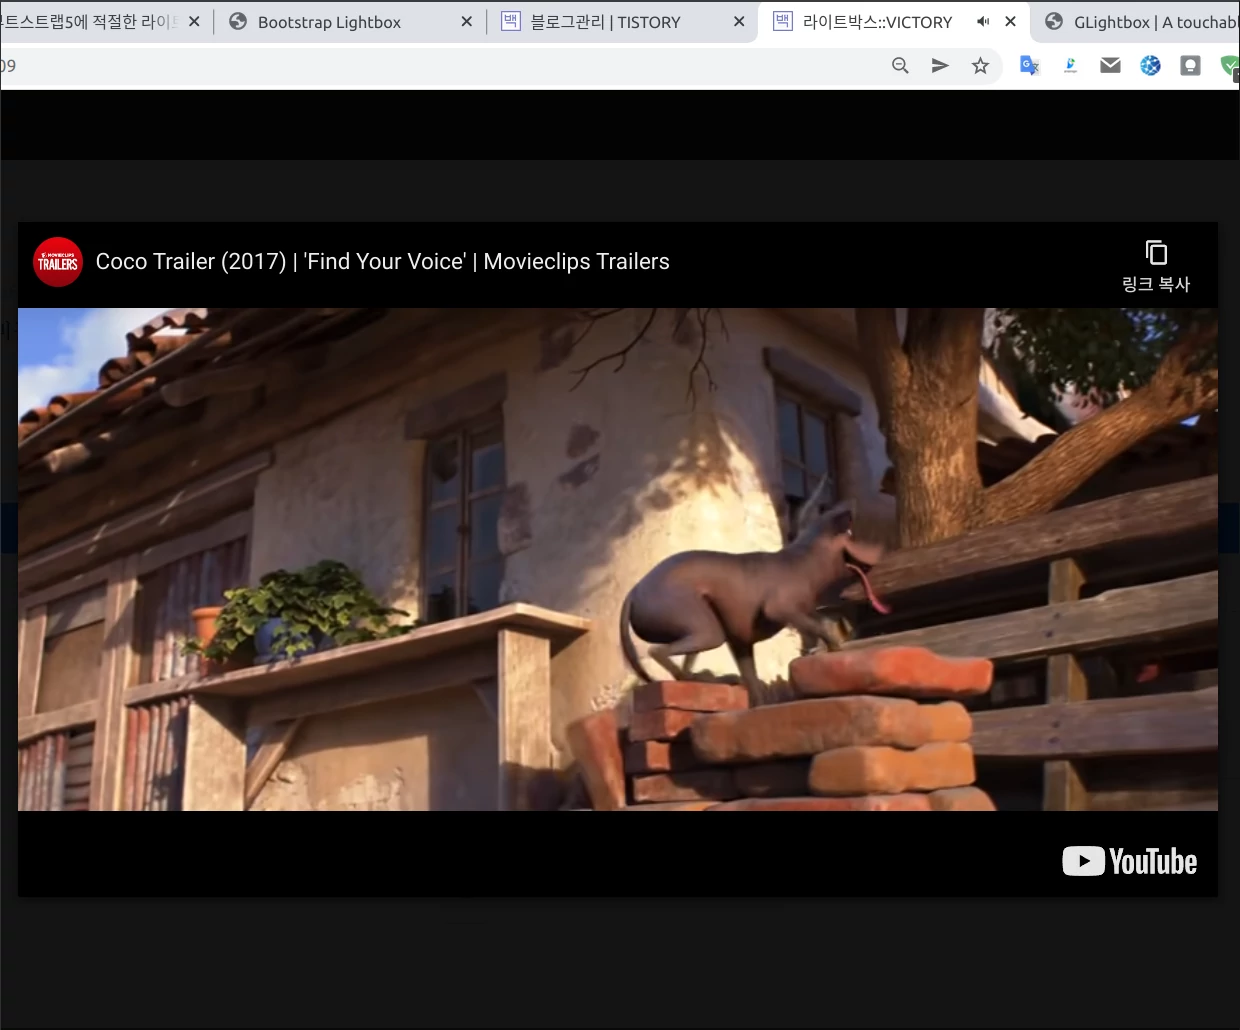Image resolution: width=1240 pixels, height=1030 pixels.
Task: Close the 라이트박스::VICTORY tab
Action: [1010, 21]
